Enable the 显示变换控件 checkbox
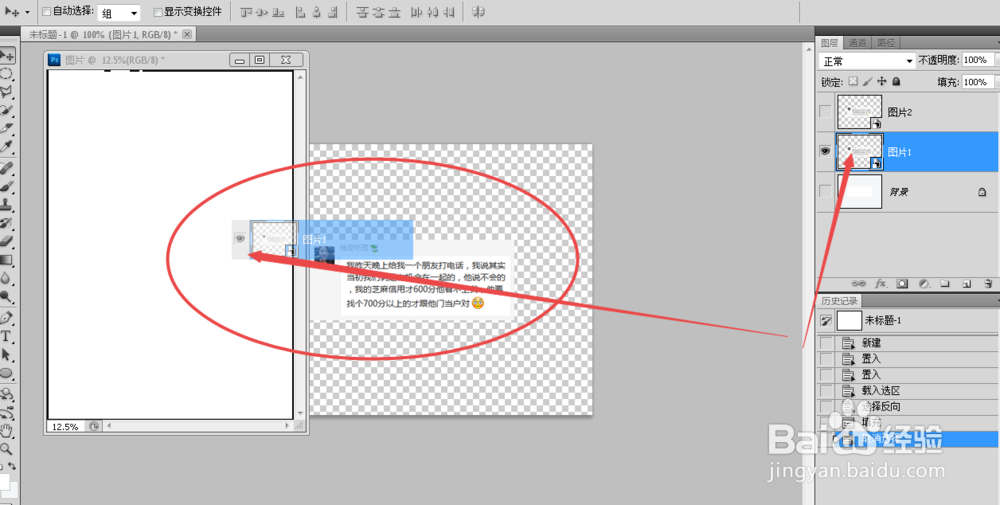The image size is (1000, 505). point(158,11)
